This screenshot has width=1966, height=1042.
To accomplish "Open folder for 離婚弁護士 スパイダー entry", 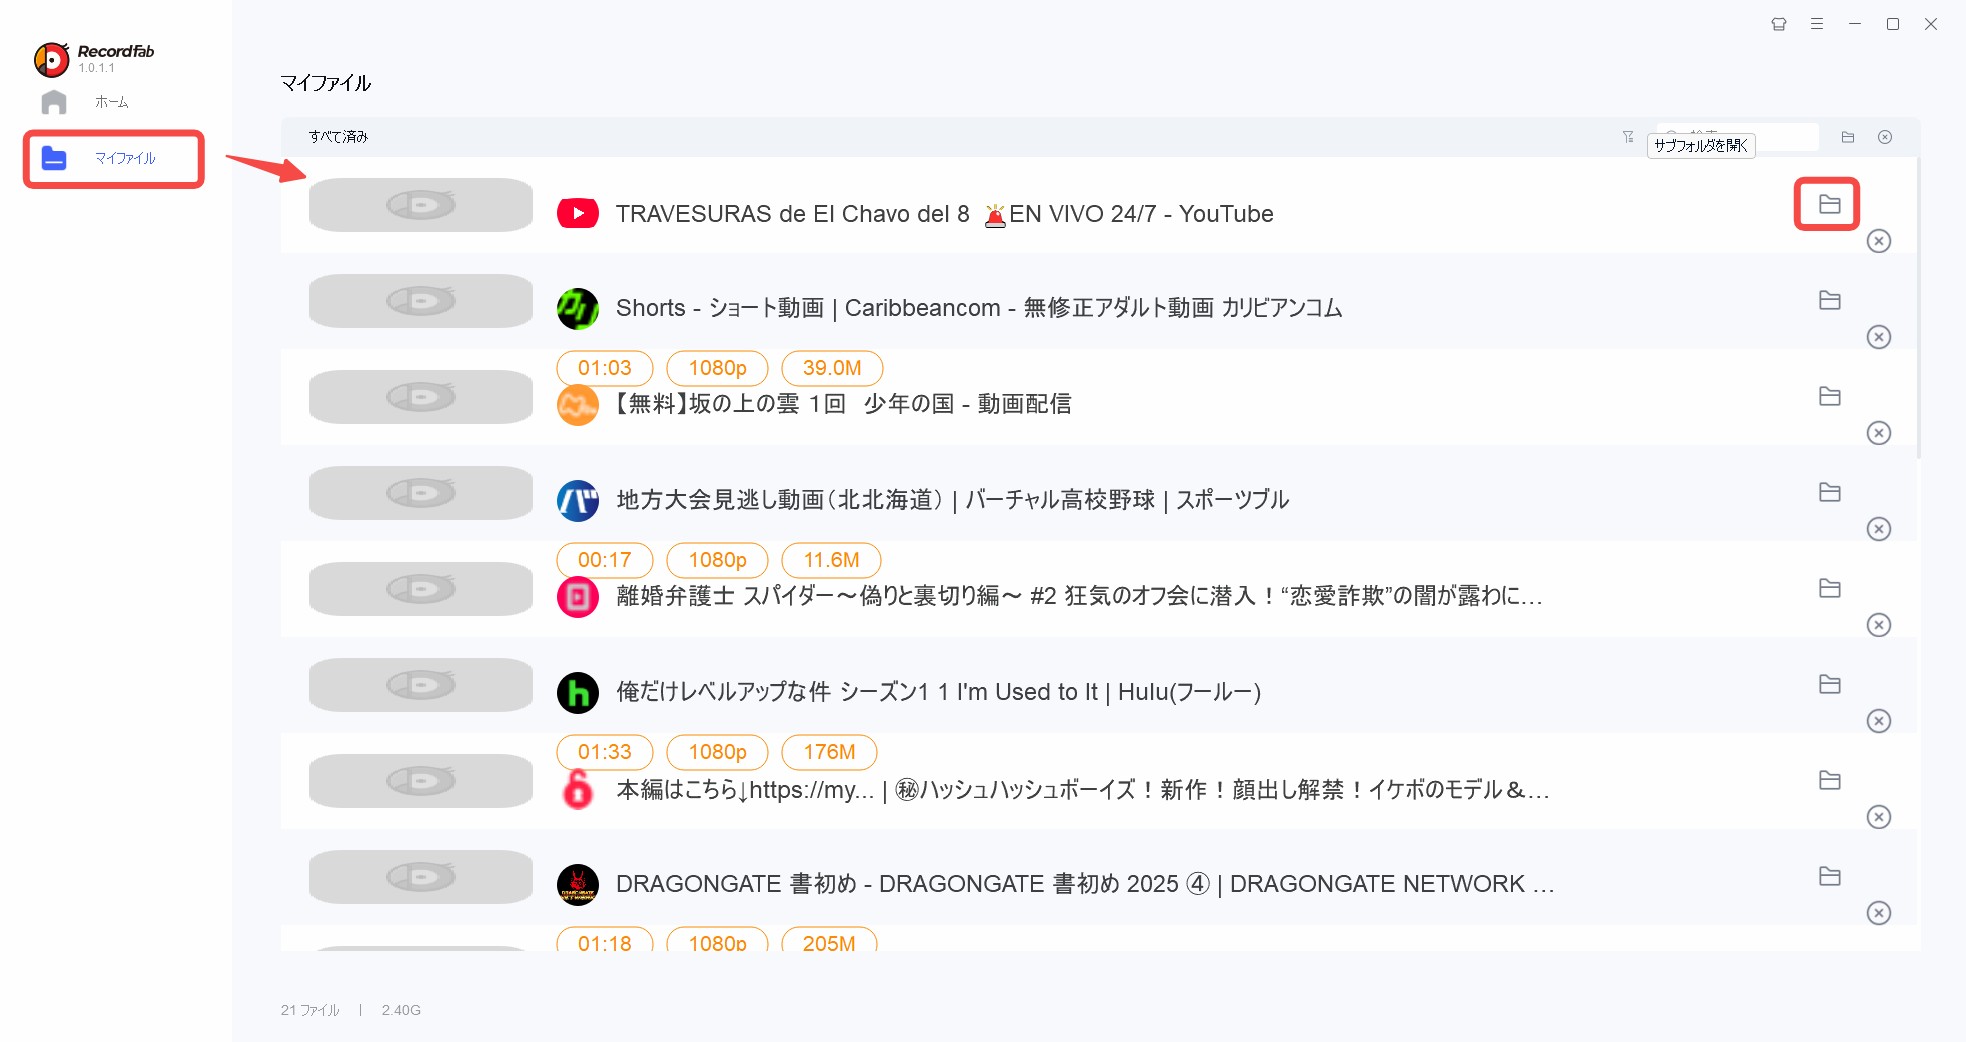I will pos(1829,588).
